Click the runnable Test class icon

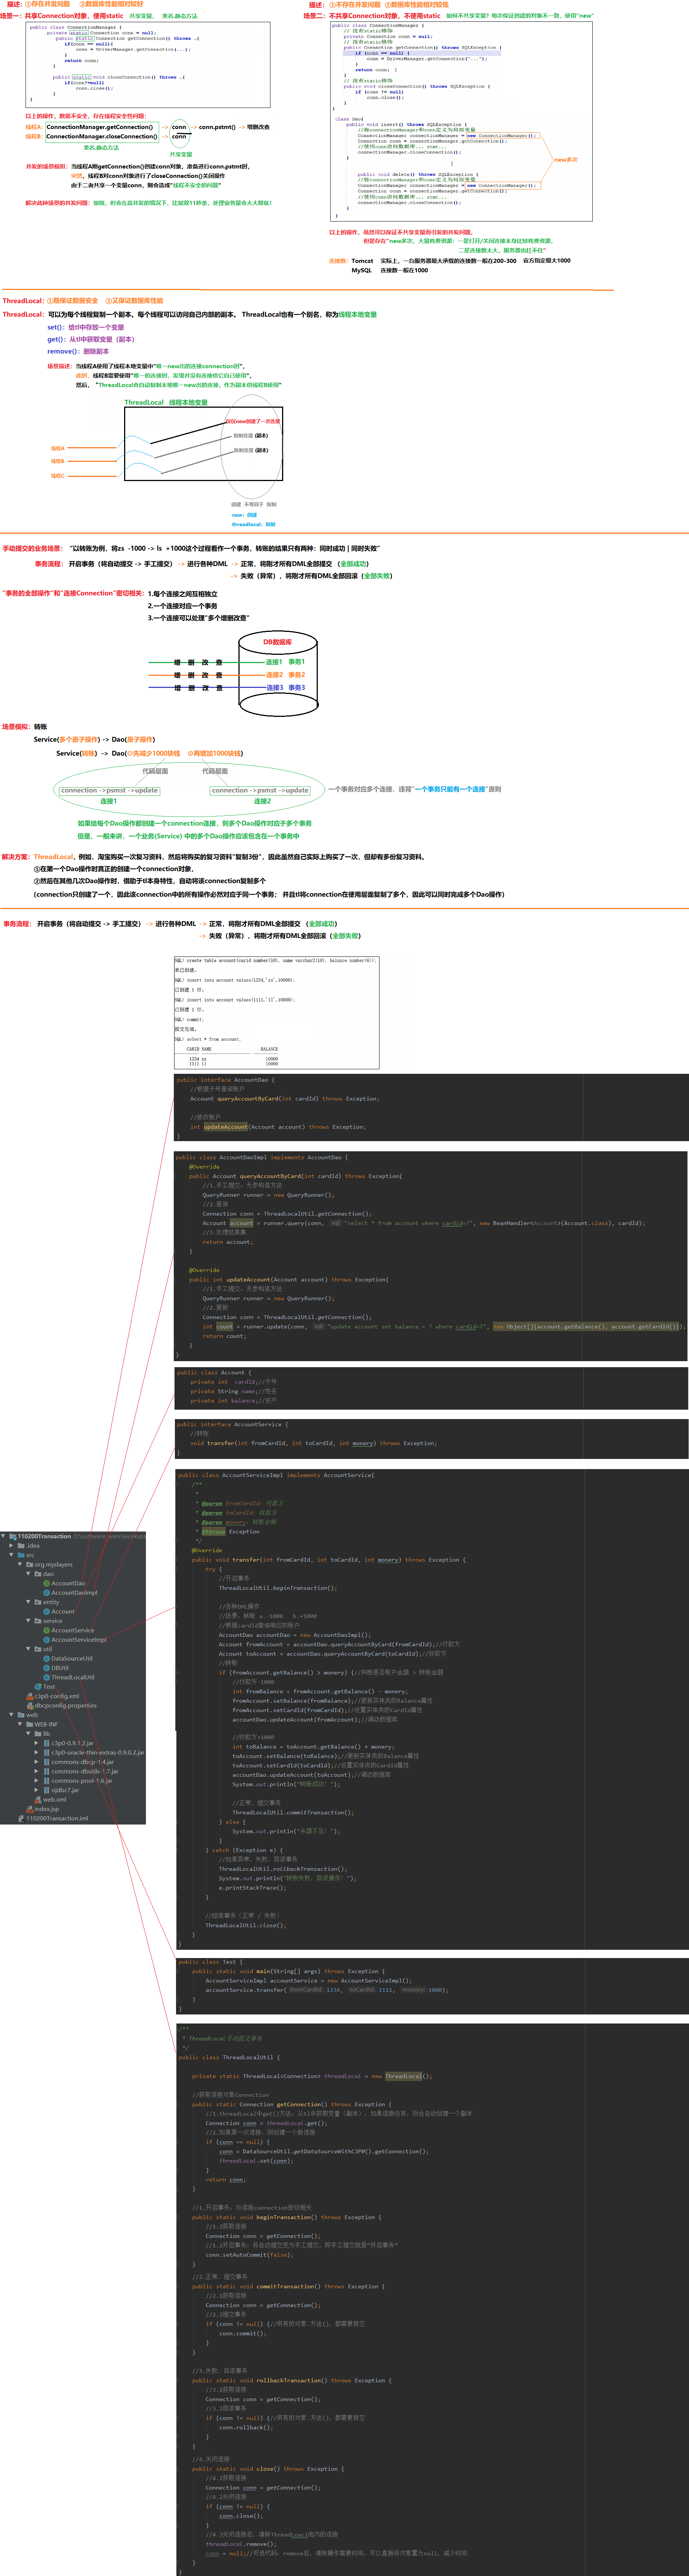pos(38,1686)
